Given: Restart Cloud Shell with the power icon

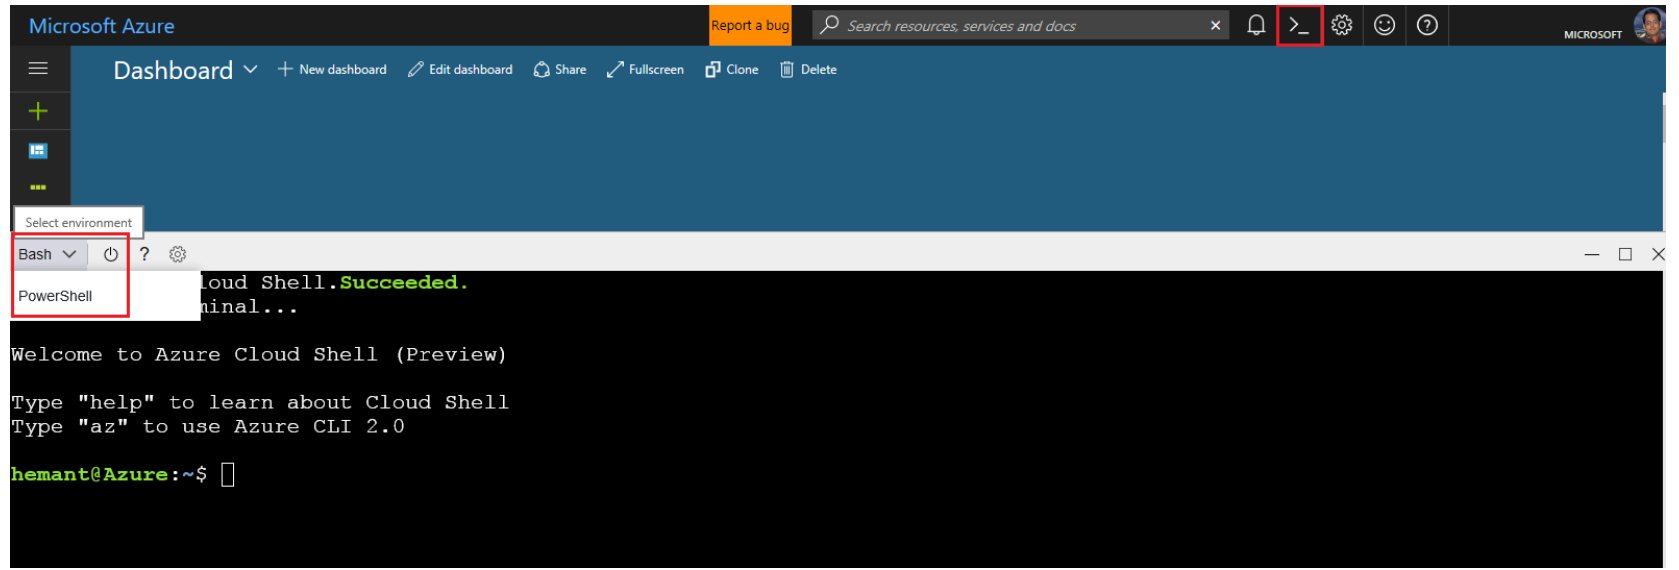Looking at the screenshot, I should coord(111,254).
